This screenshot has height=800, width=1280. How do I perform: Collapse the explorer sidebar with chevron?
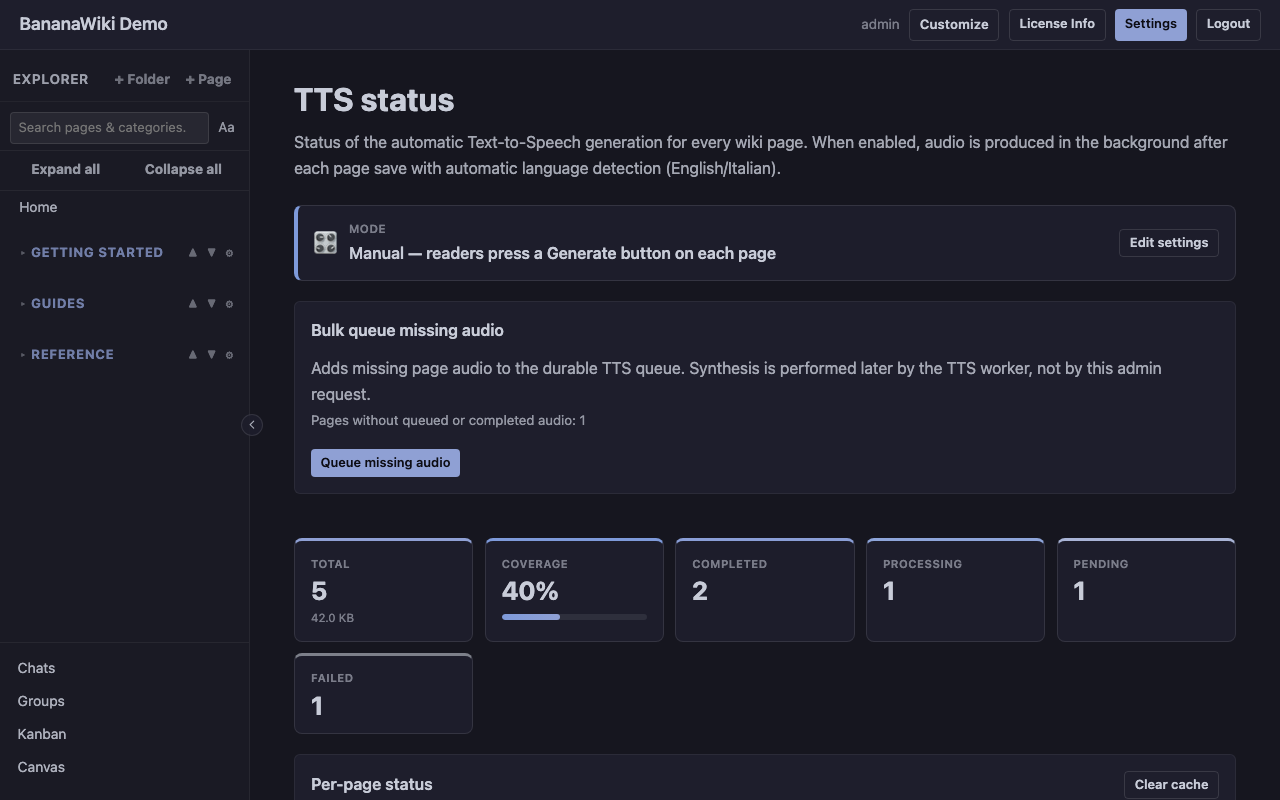(x=252, y=425)
